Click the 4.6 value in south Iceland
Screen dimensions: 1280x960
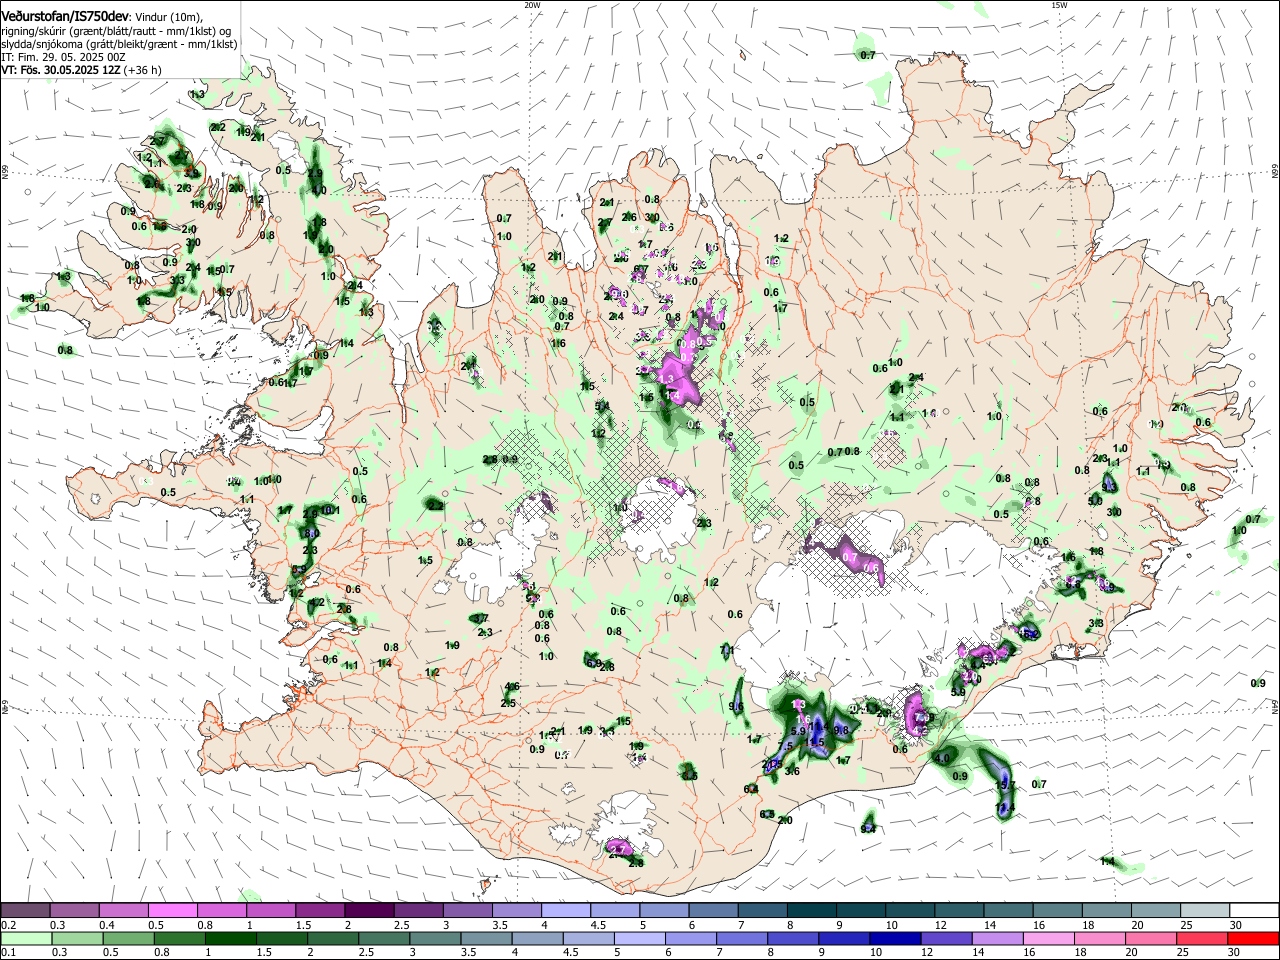tap(512, 687)
